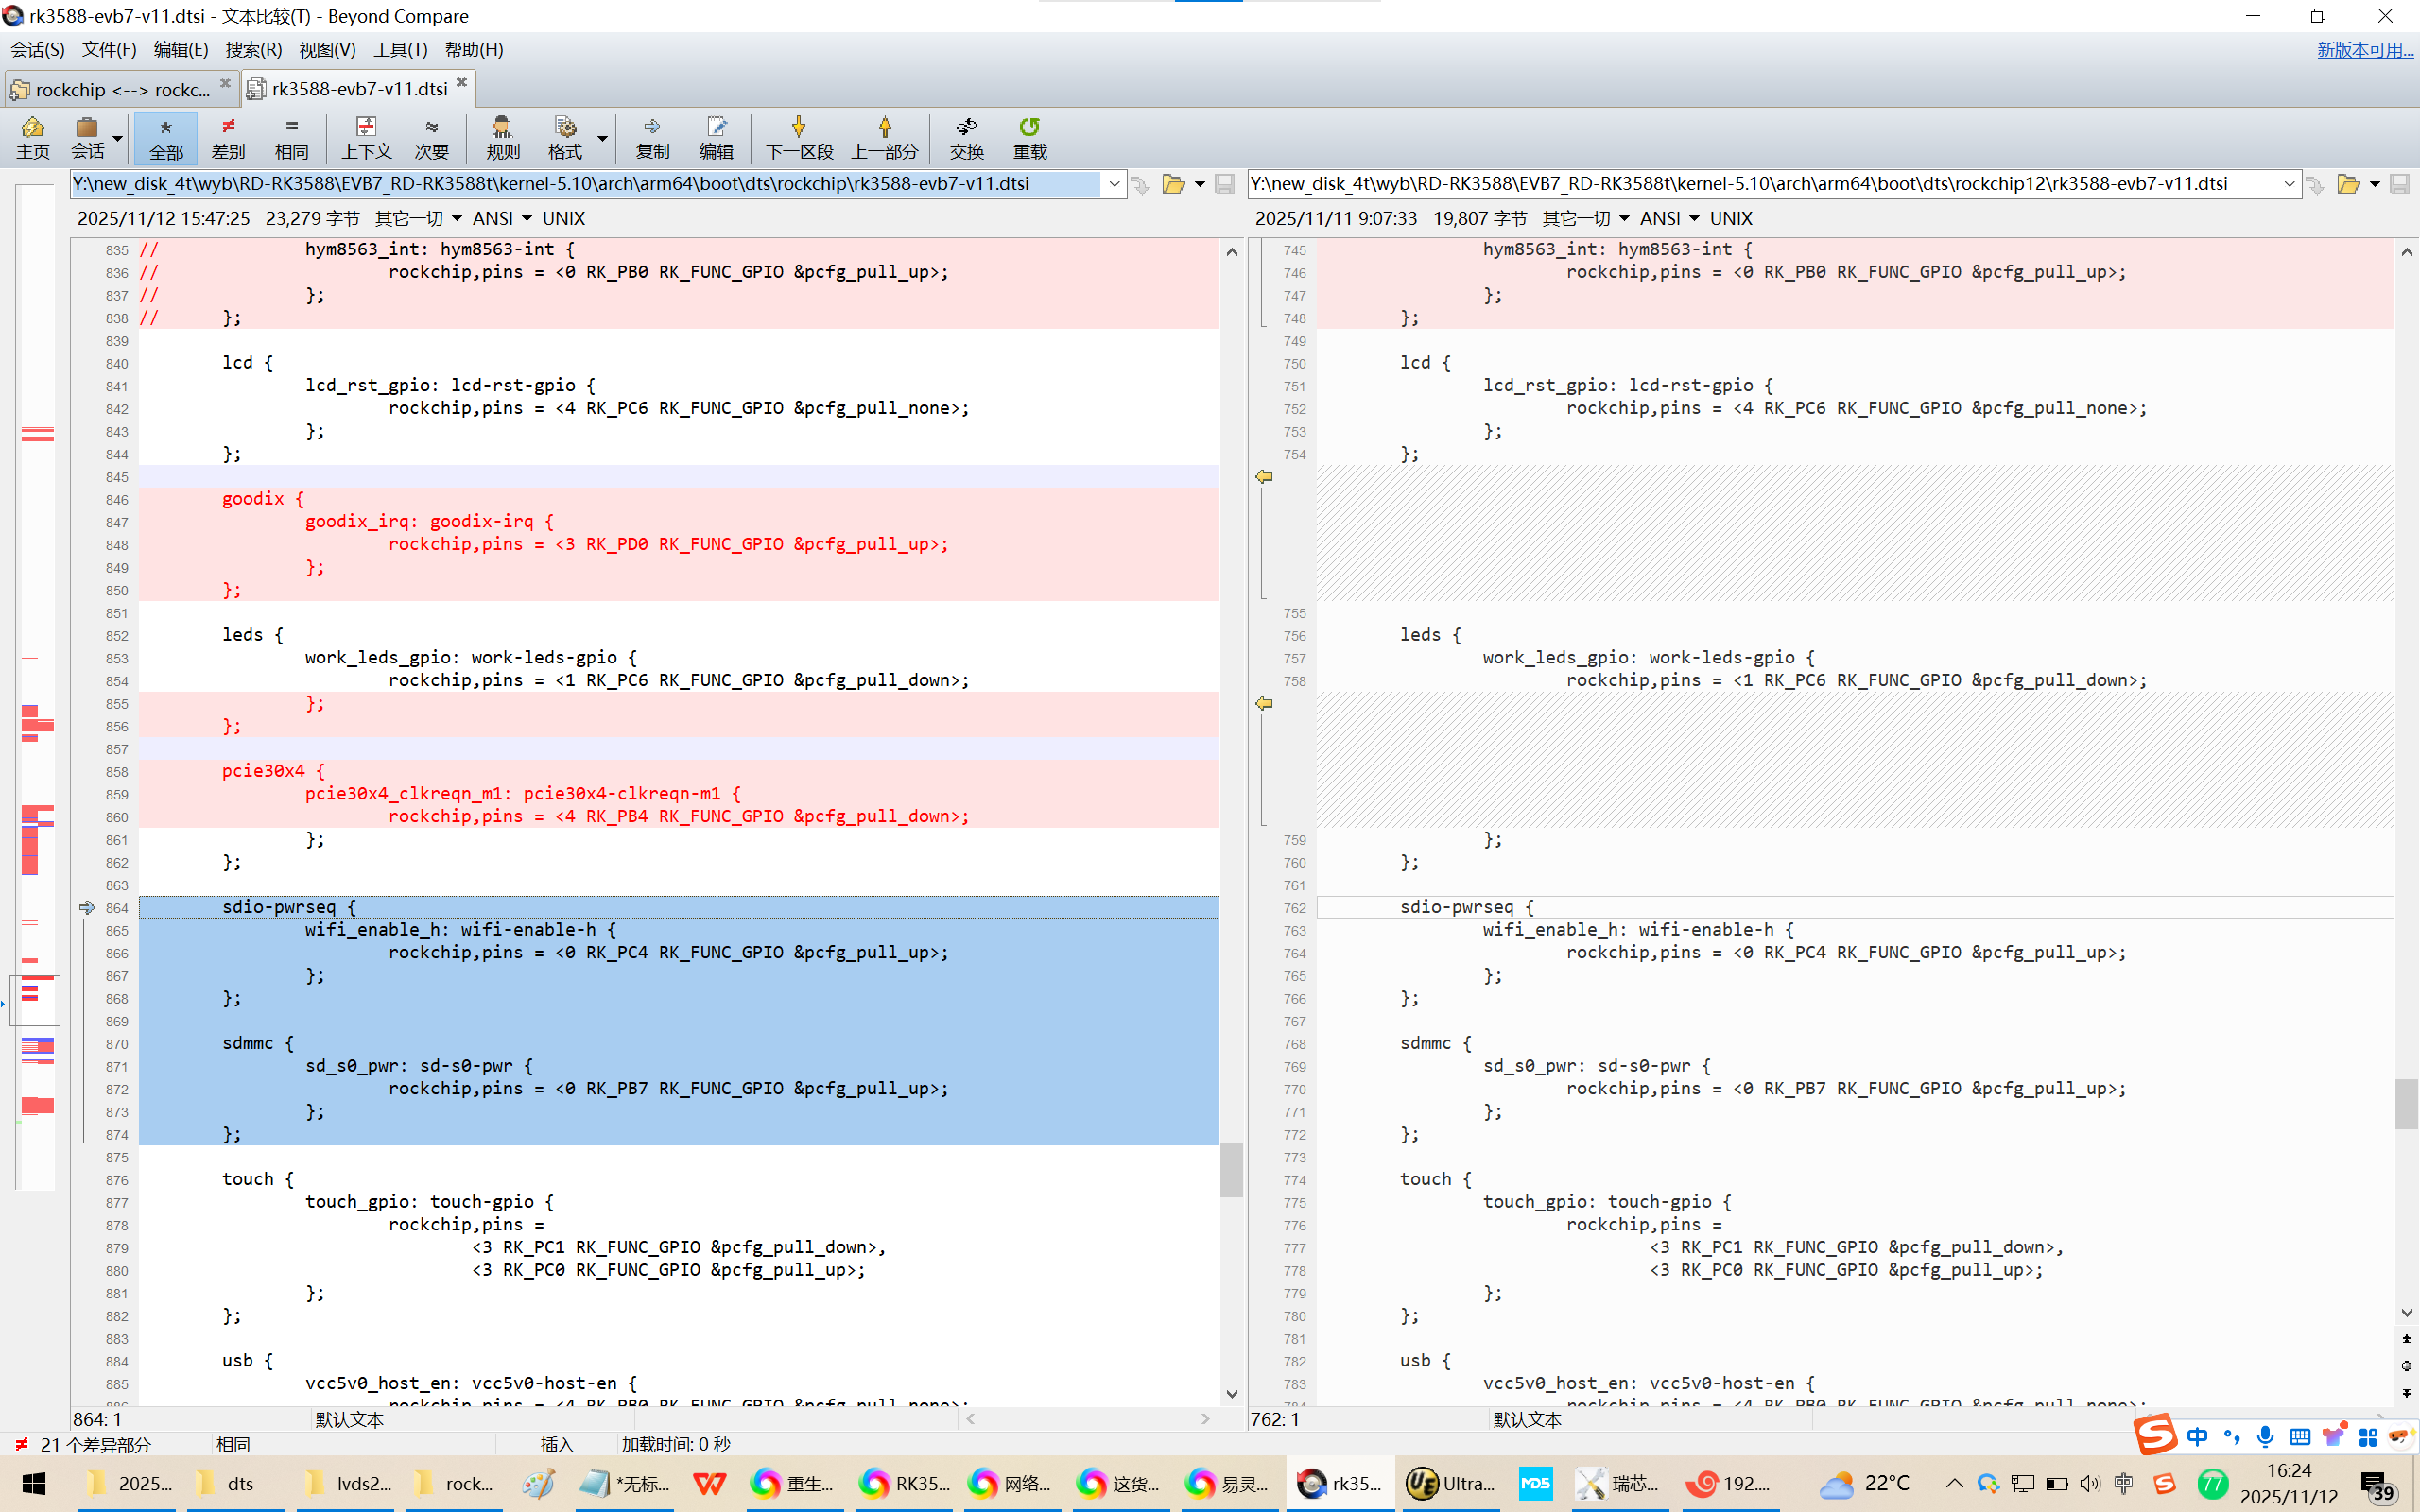2420x1512 pixels.
Task: Click the Home (主页) toolbar icon
Action: [x=32, y=137]
